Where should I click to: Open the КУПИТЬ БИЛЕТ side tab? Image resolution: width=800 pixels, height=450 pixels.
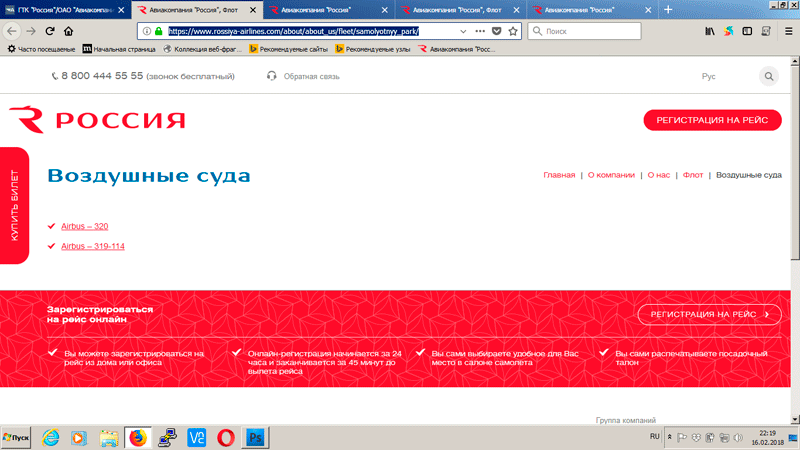(x=14, y=206)
